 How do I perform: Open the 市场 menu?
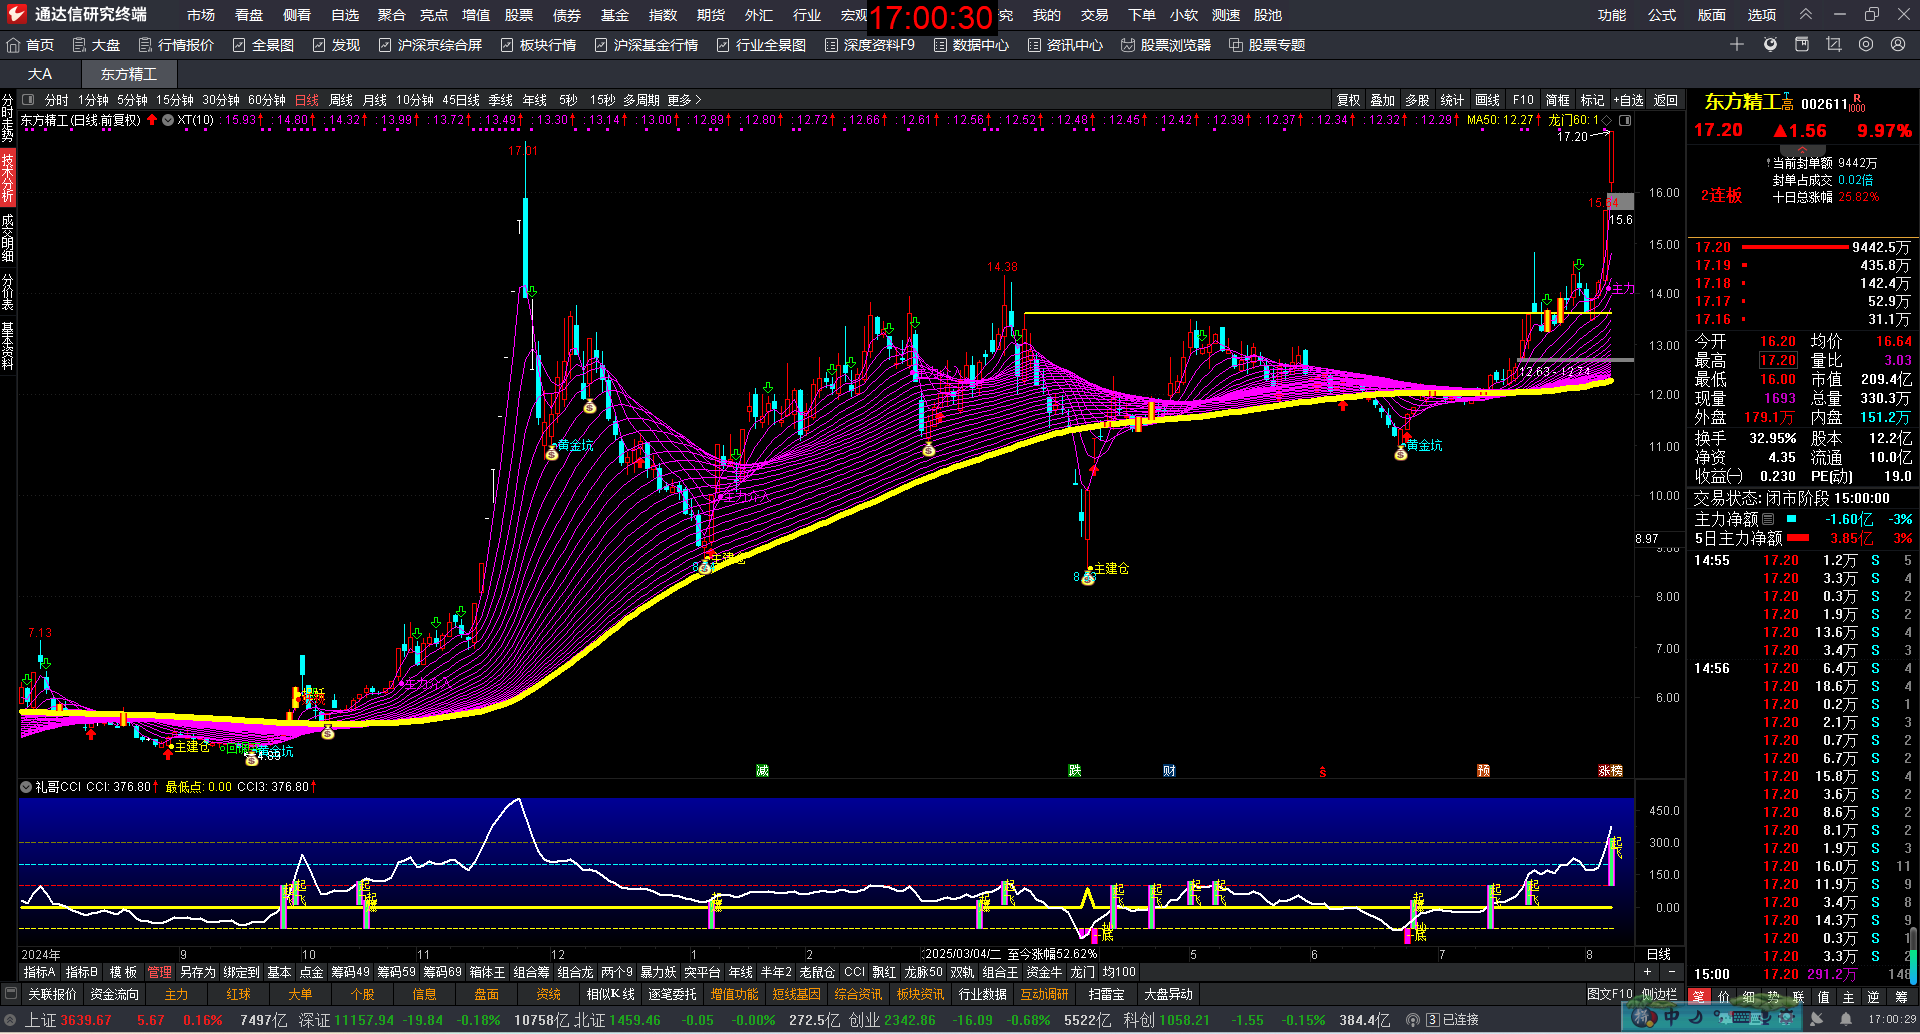pos(201,15)
